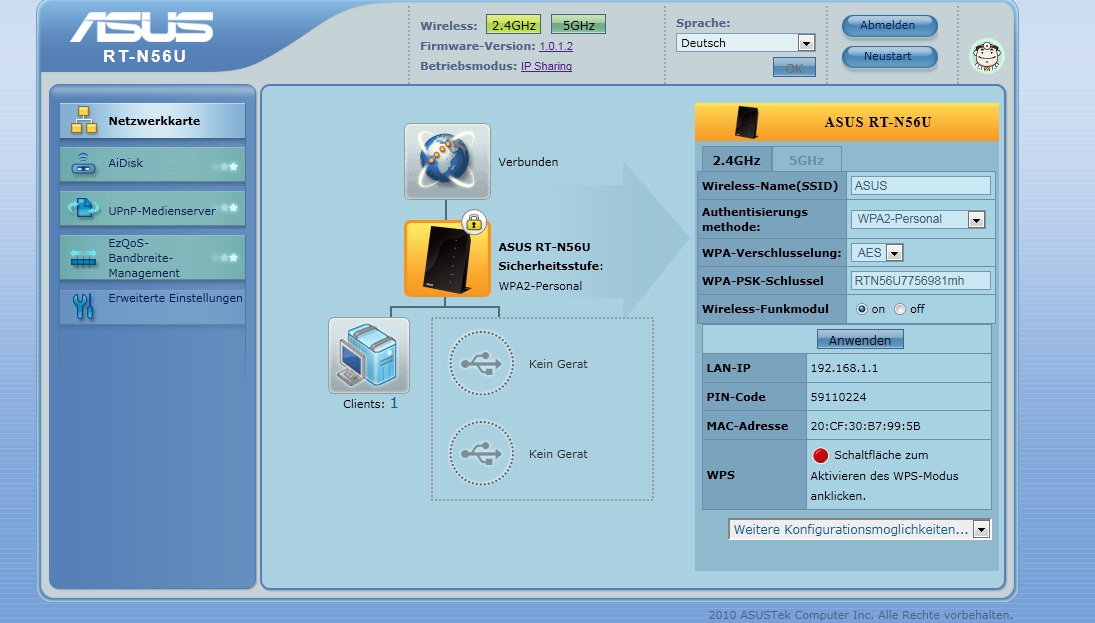Open AiDisk menu item
This screenshot has width=1095, height=623.
click(152, 164)
